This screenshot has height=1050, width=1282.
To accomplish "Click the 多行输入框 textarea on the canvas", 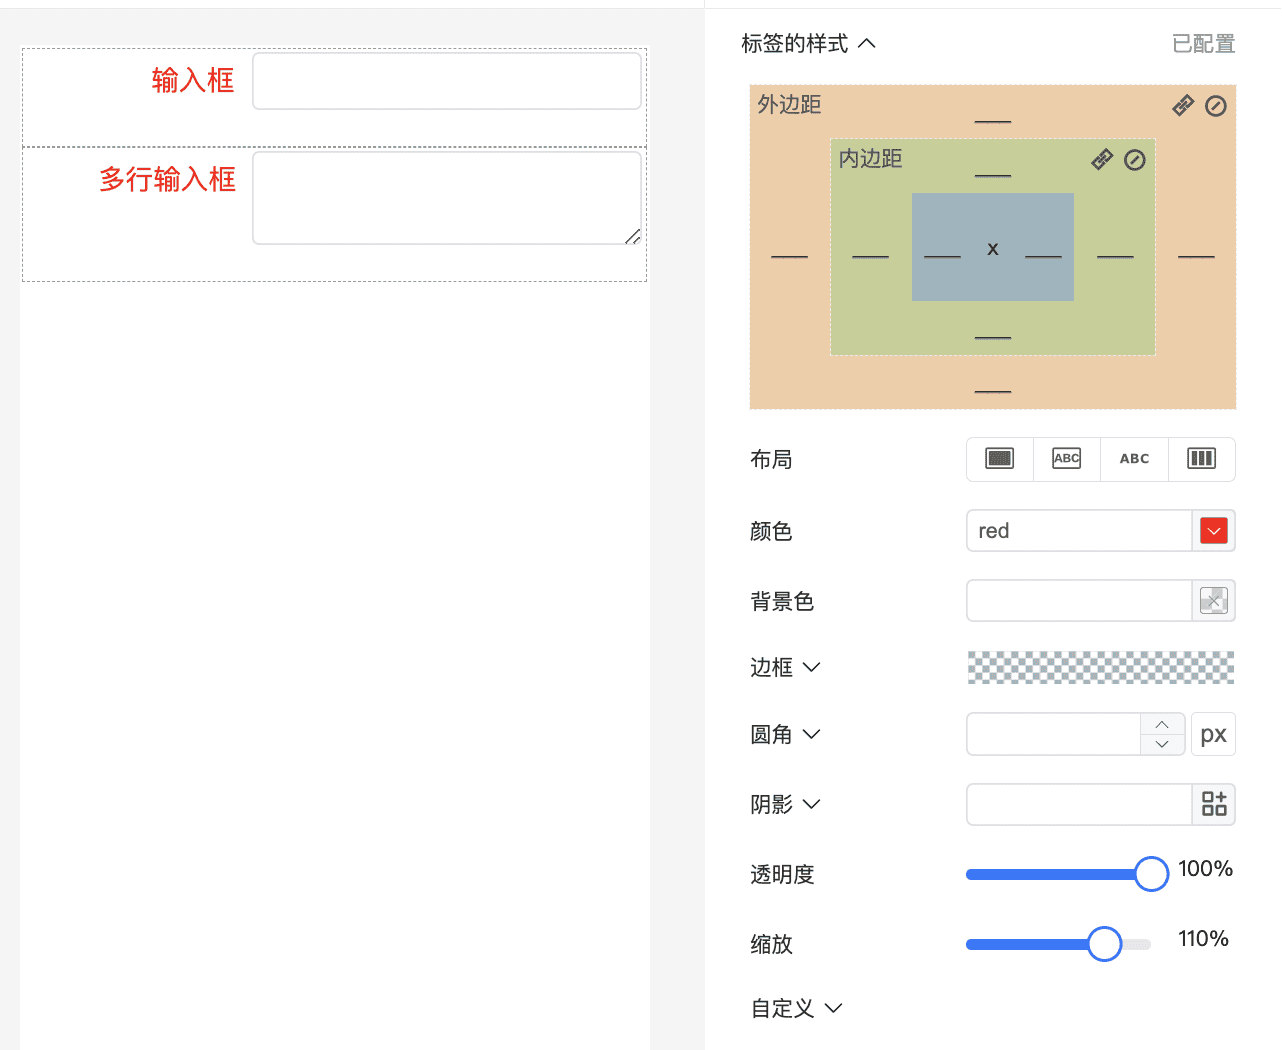I will (x=446, y=198).
